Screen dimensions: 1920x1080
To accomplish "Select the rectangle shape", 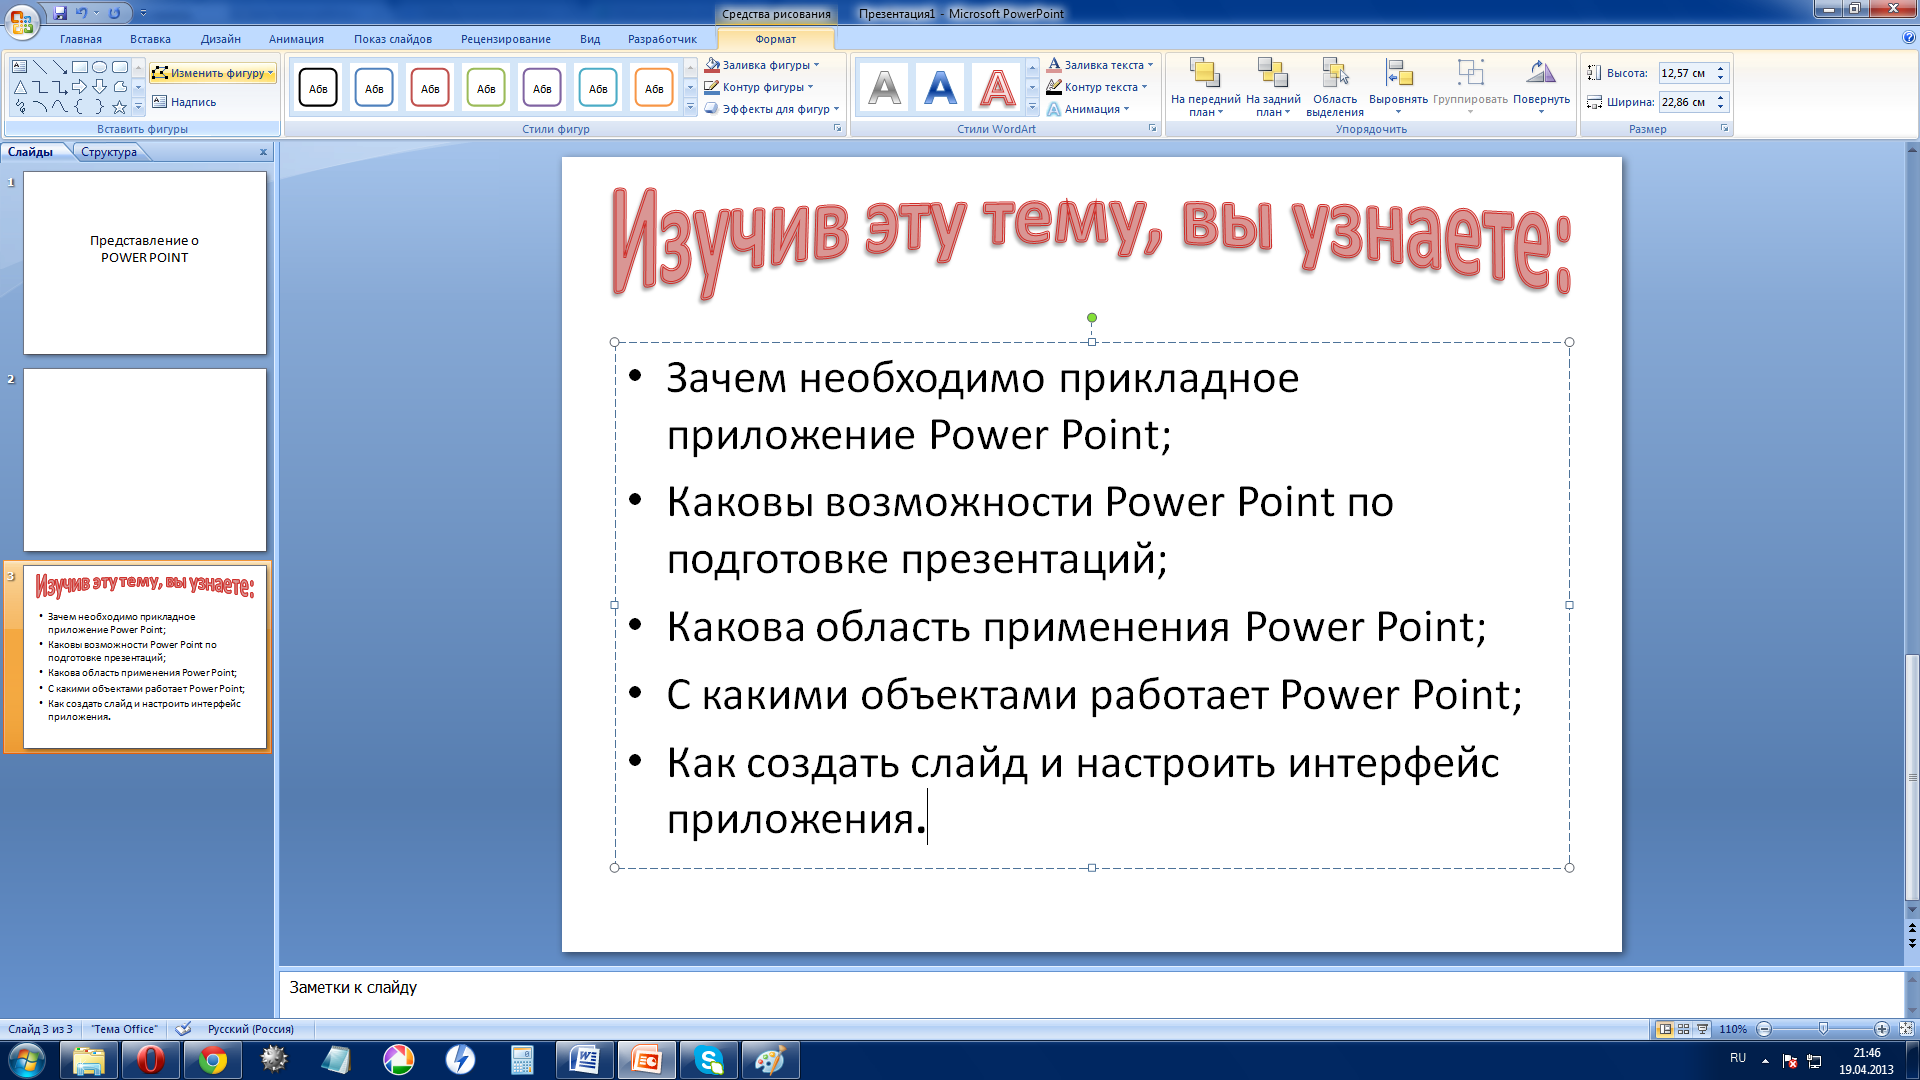I will 80,67.
